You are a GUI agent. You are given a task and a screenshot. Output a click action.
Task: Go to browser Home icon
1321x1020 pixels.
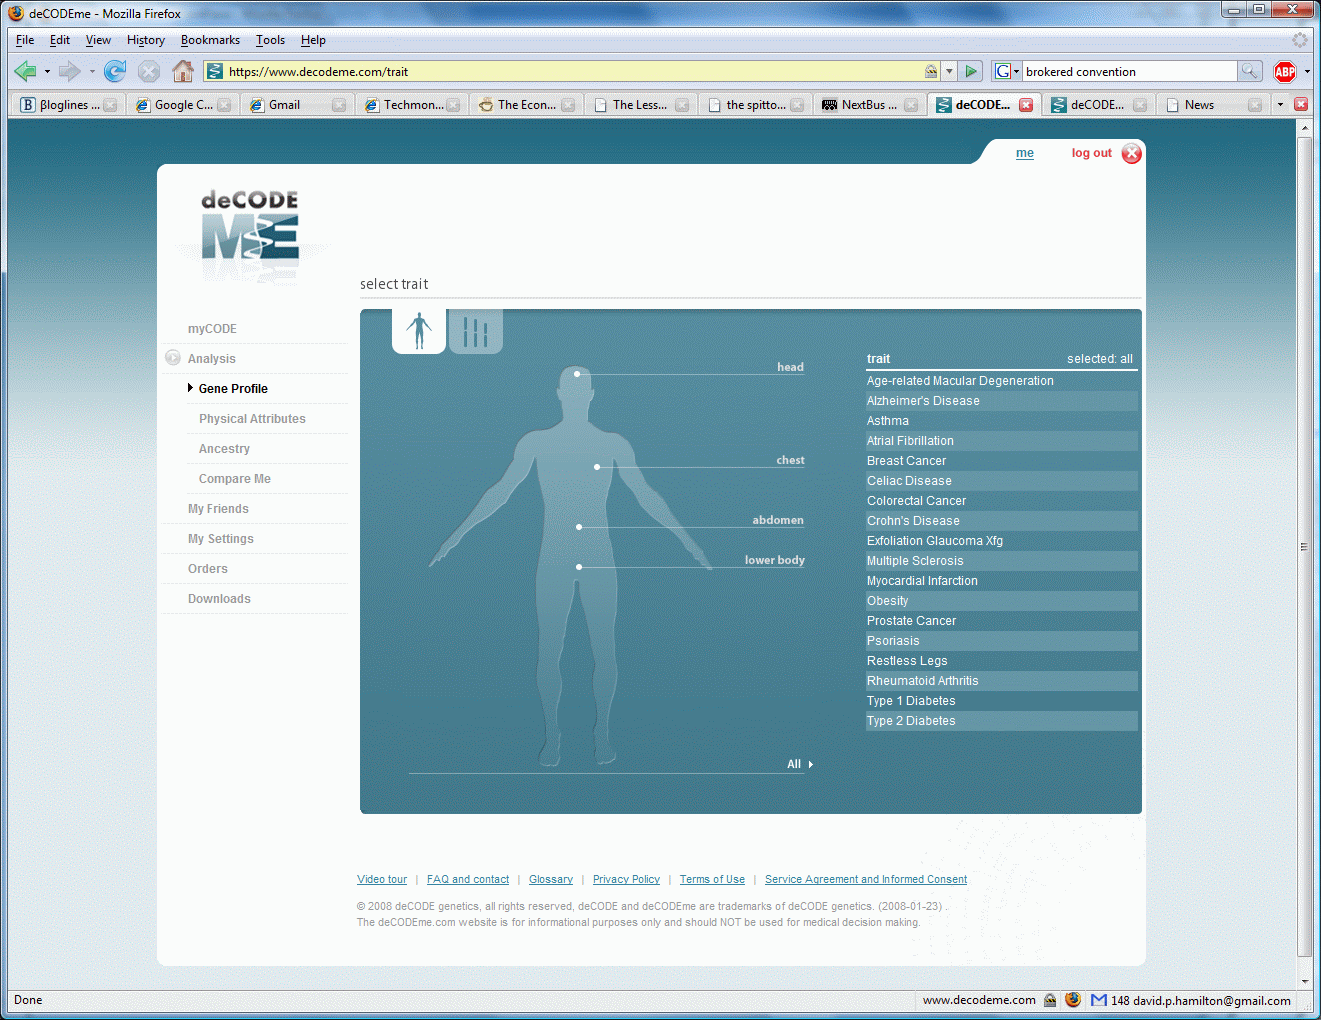coord(182,71)
